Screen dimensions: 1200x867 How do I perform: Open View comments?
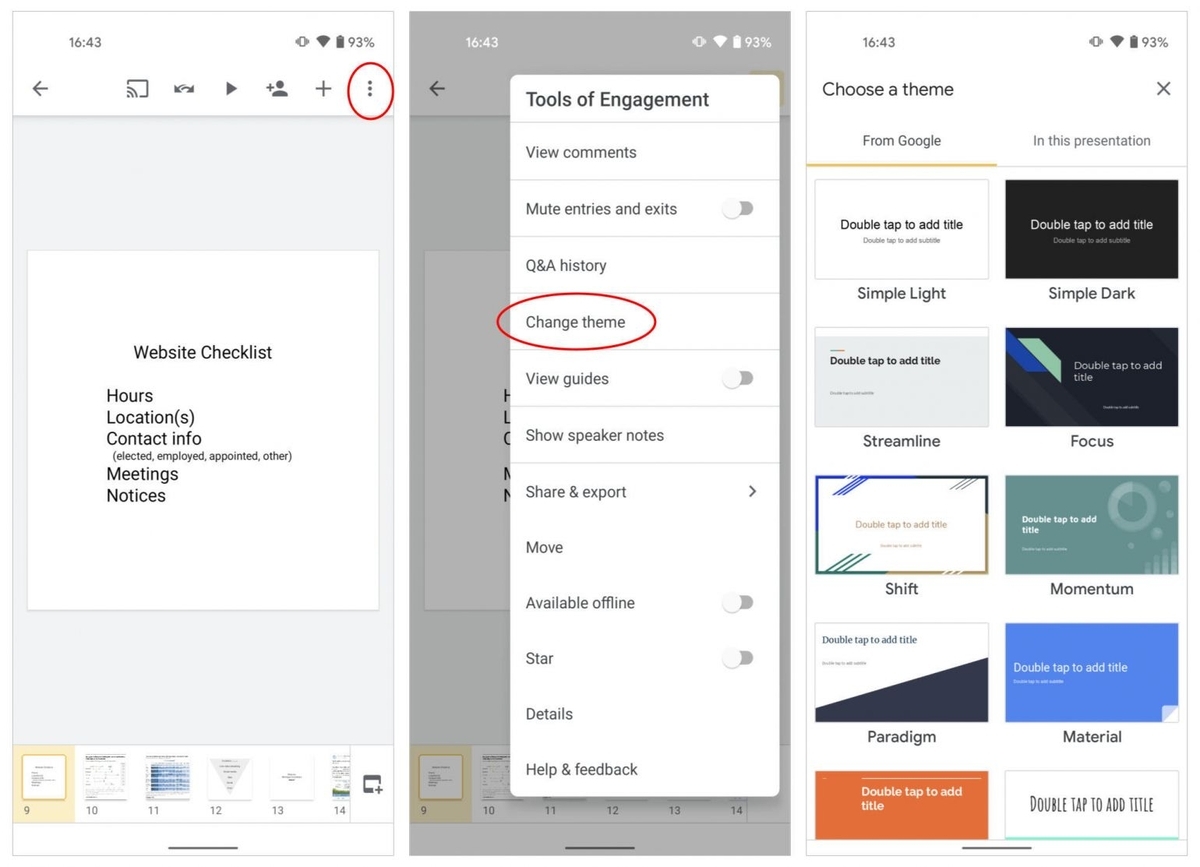coord(581,151)
